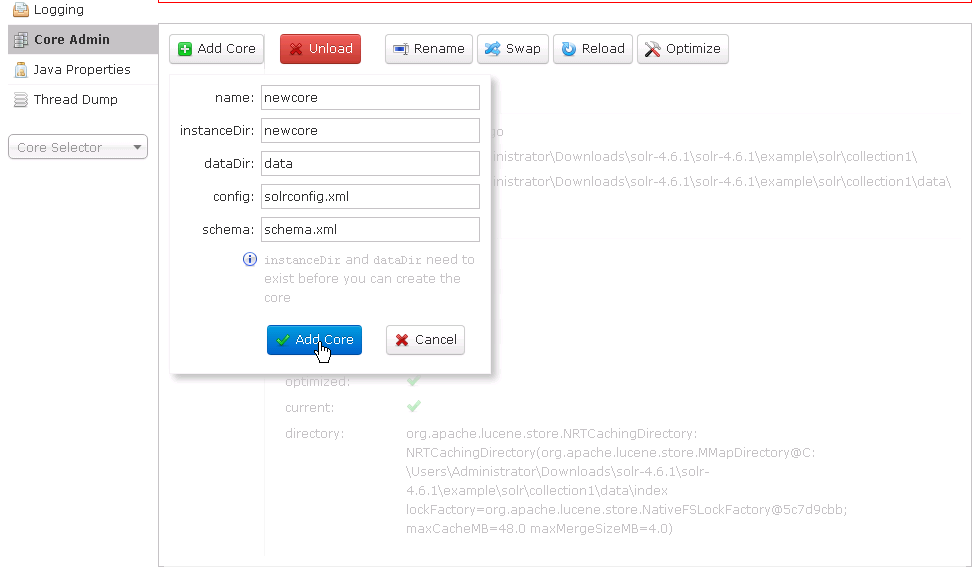The height and width of the screenshot is (567, 974).
Task: Click the instanceDir text field
Action: coord(370,130)
